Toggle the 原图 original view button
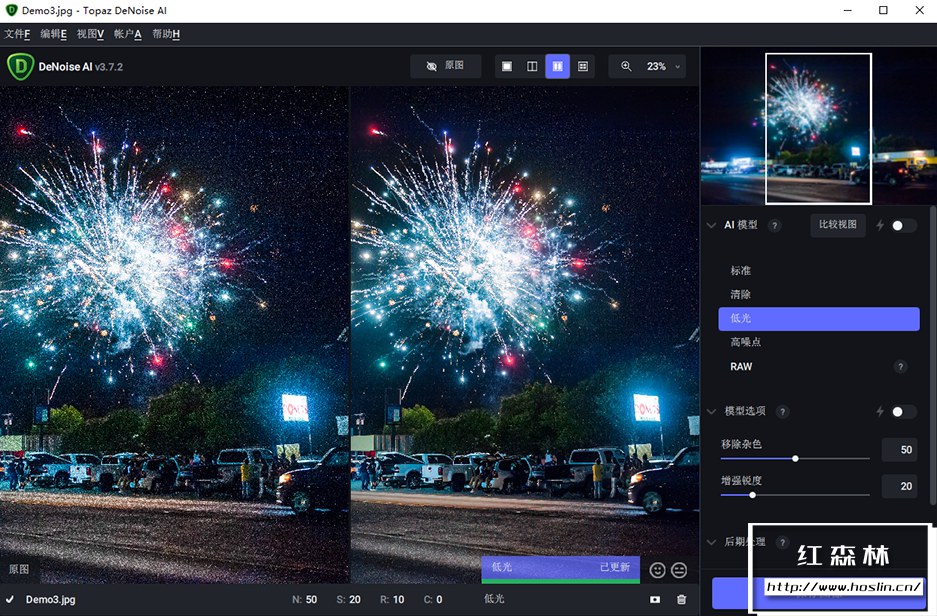This screenshot has height=616, width=937. [445, 66]
